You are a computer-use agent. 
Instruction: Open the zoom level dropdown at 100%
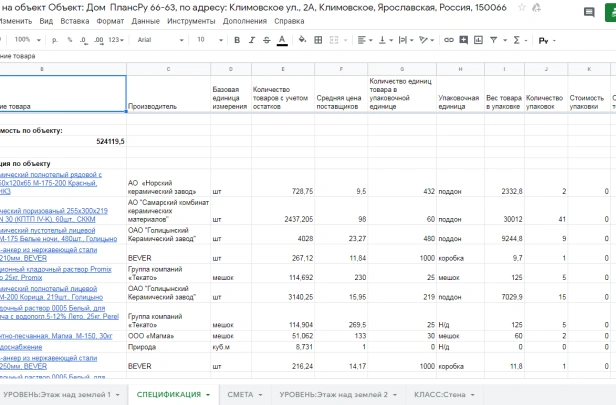[x=28, y=40]
